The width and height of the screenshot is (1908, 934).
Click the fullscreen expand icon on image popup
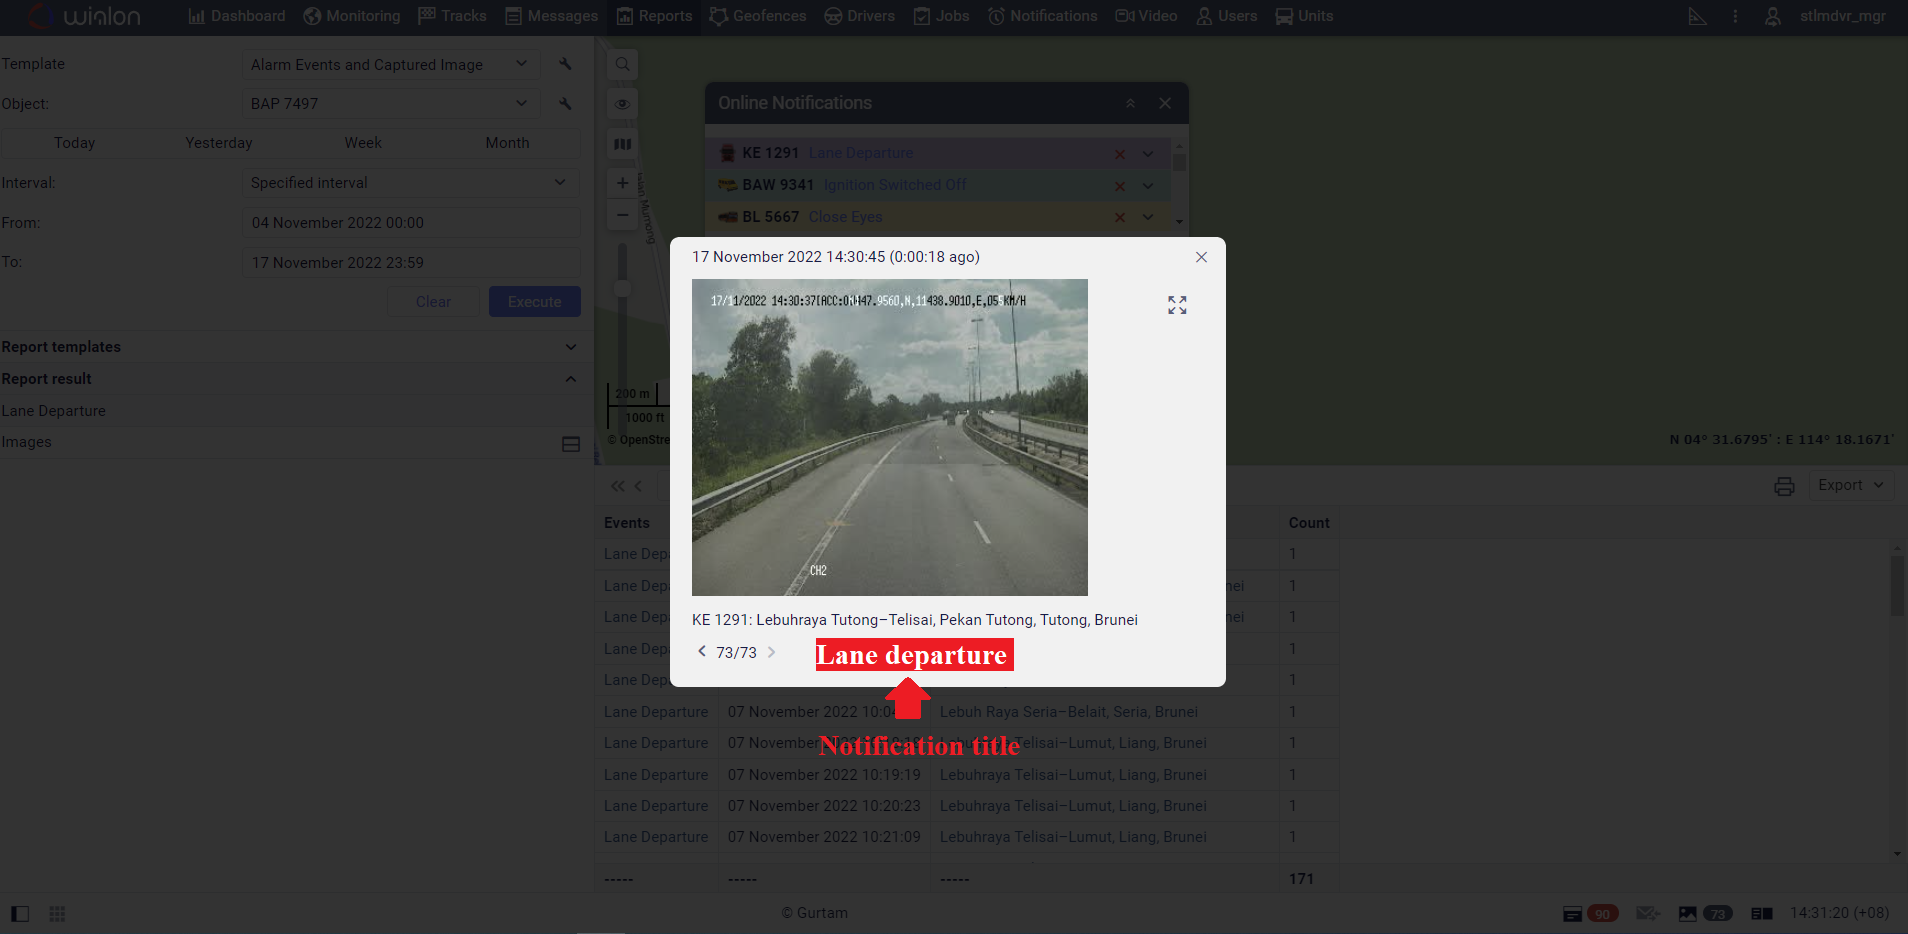1177,305
